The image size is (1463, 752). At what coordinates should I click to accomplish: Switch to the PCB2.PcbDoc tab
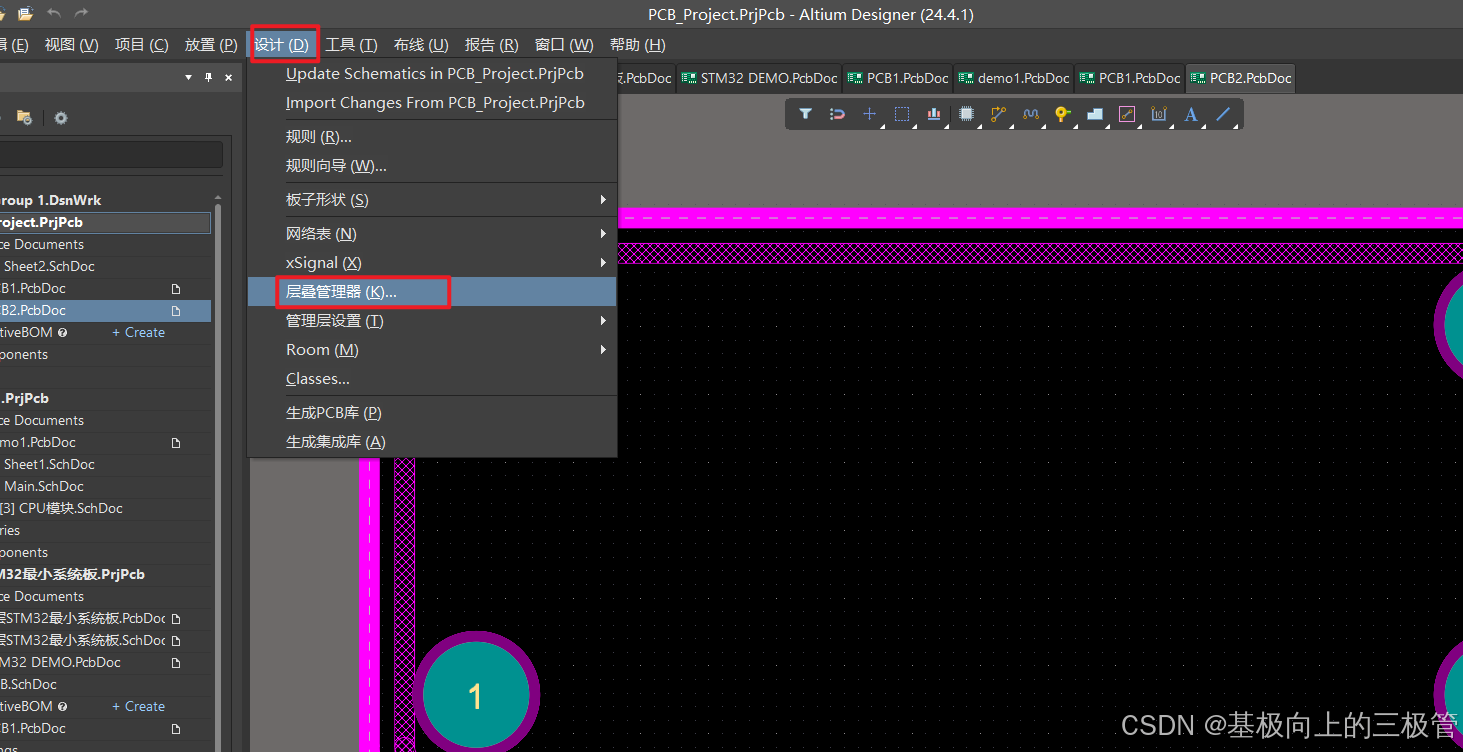point(1240,78)
